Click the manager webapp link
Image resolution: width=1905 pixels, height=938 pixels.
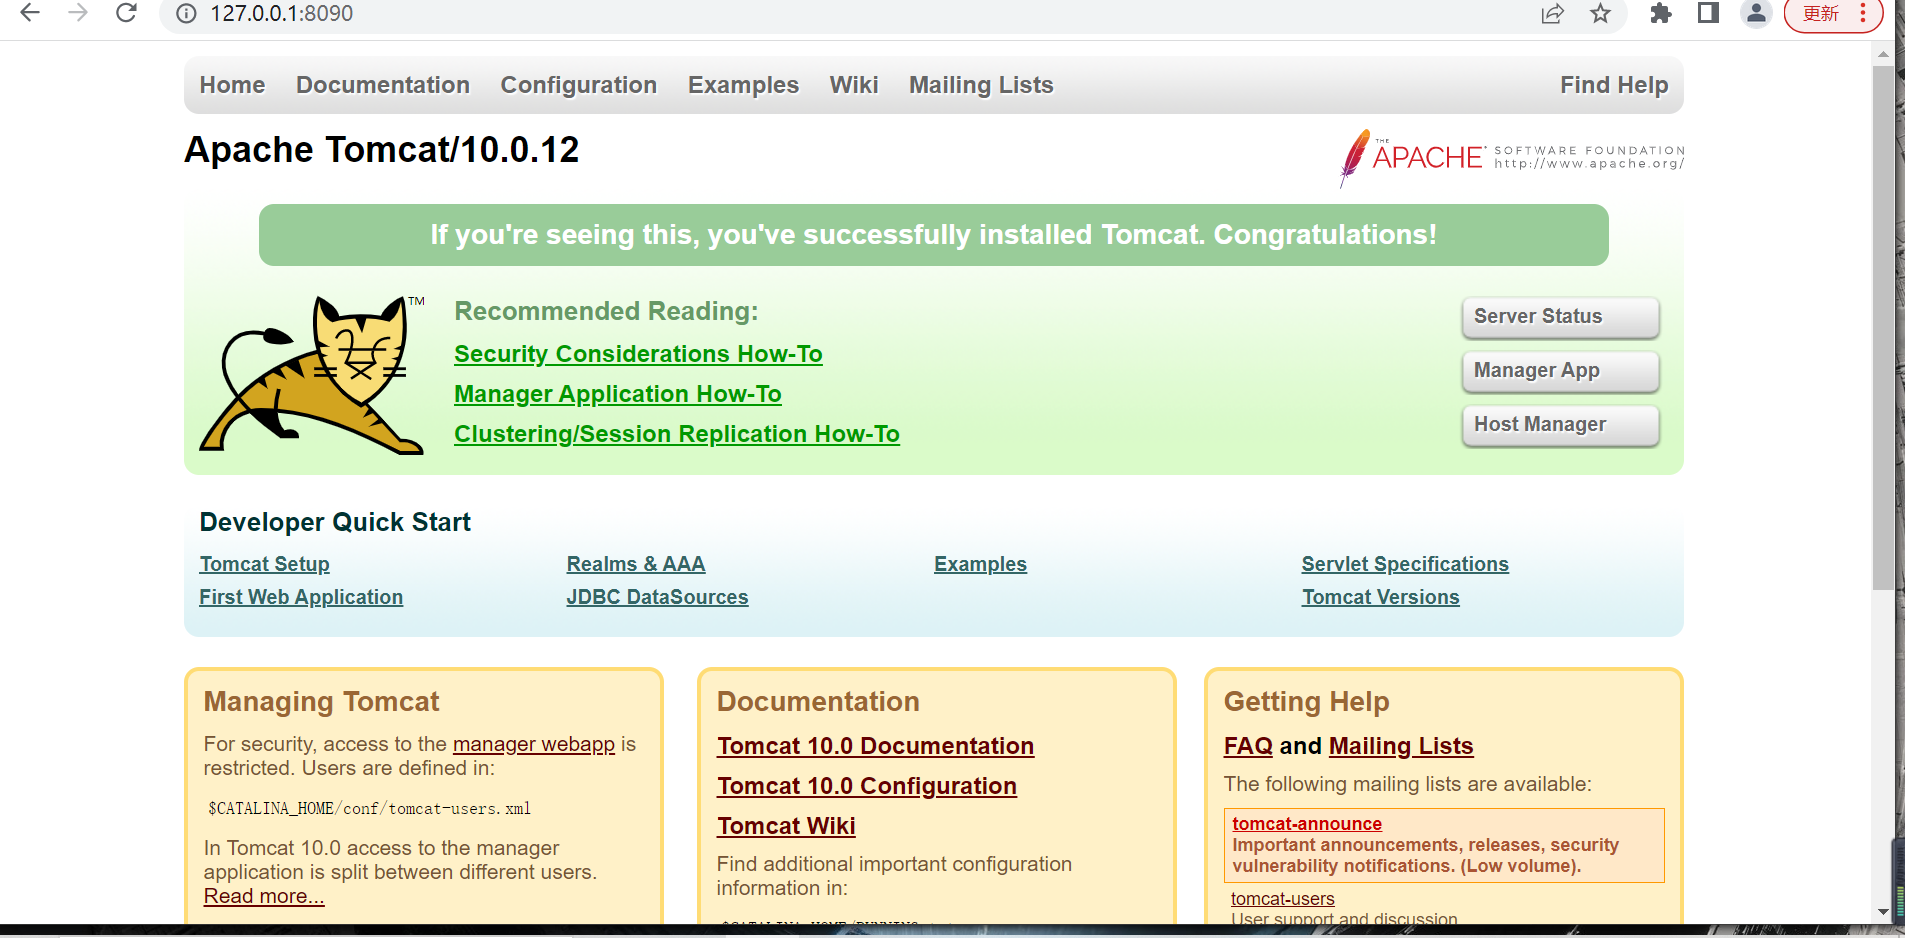pos(534,744)
